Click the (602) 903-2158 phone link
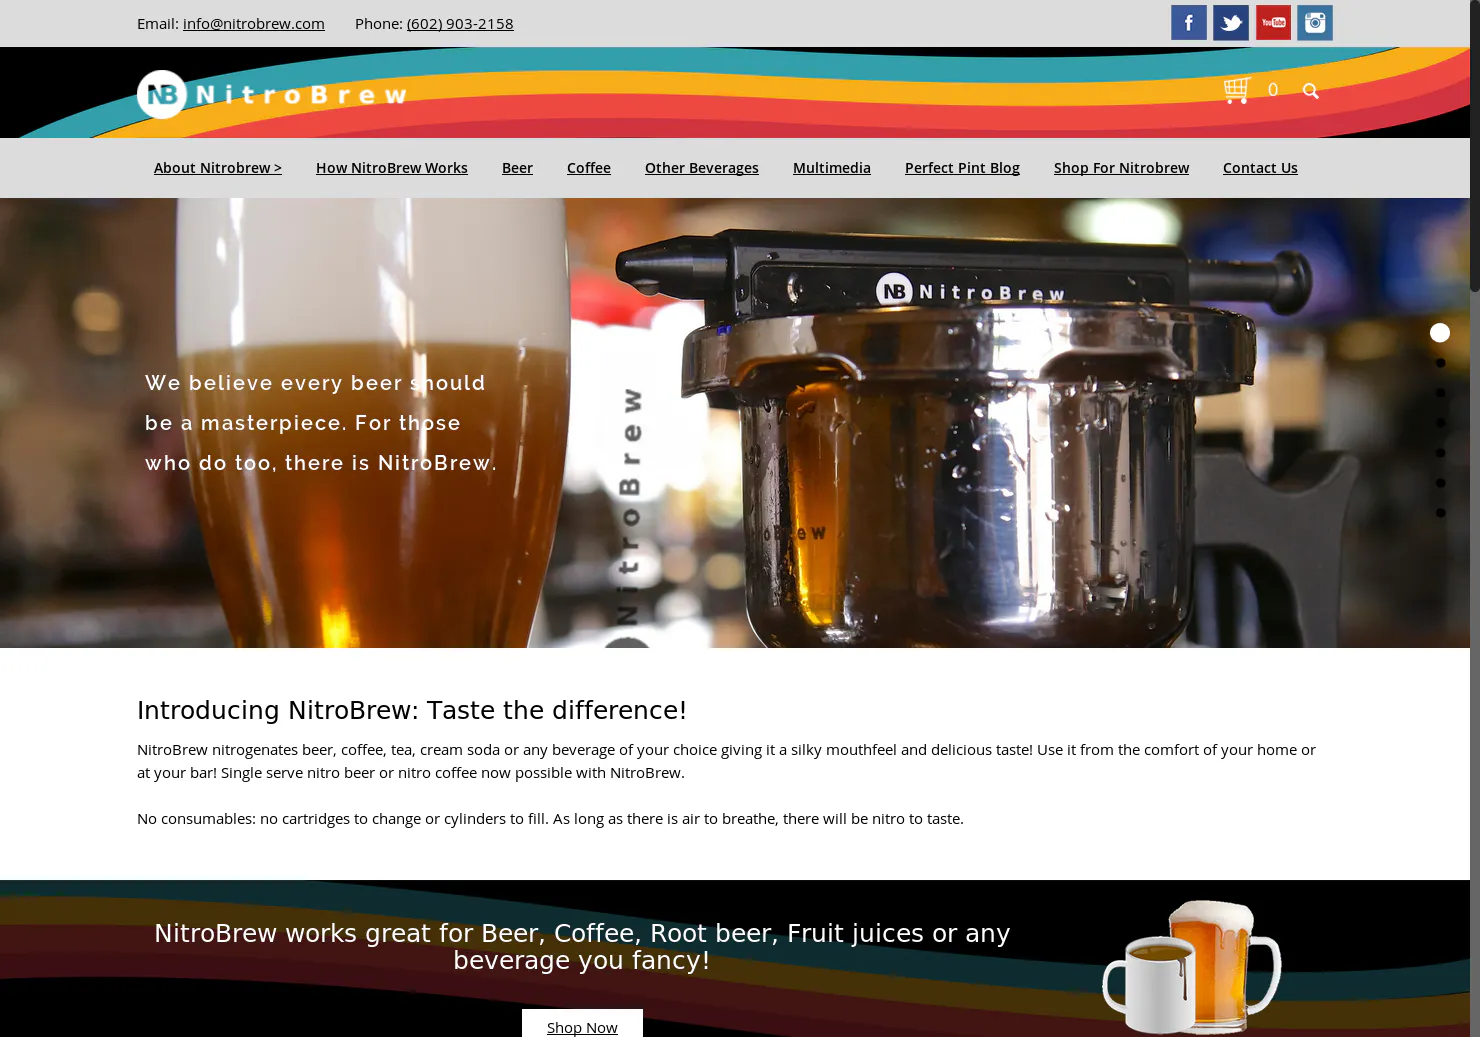 click(x=460, y=23)
